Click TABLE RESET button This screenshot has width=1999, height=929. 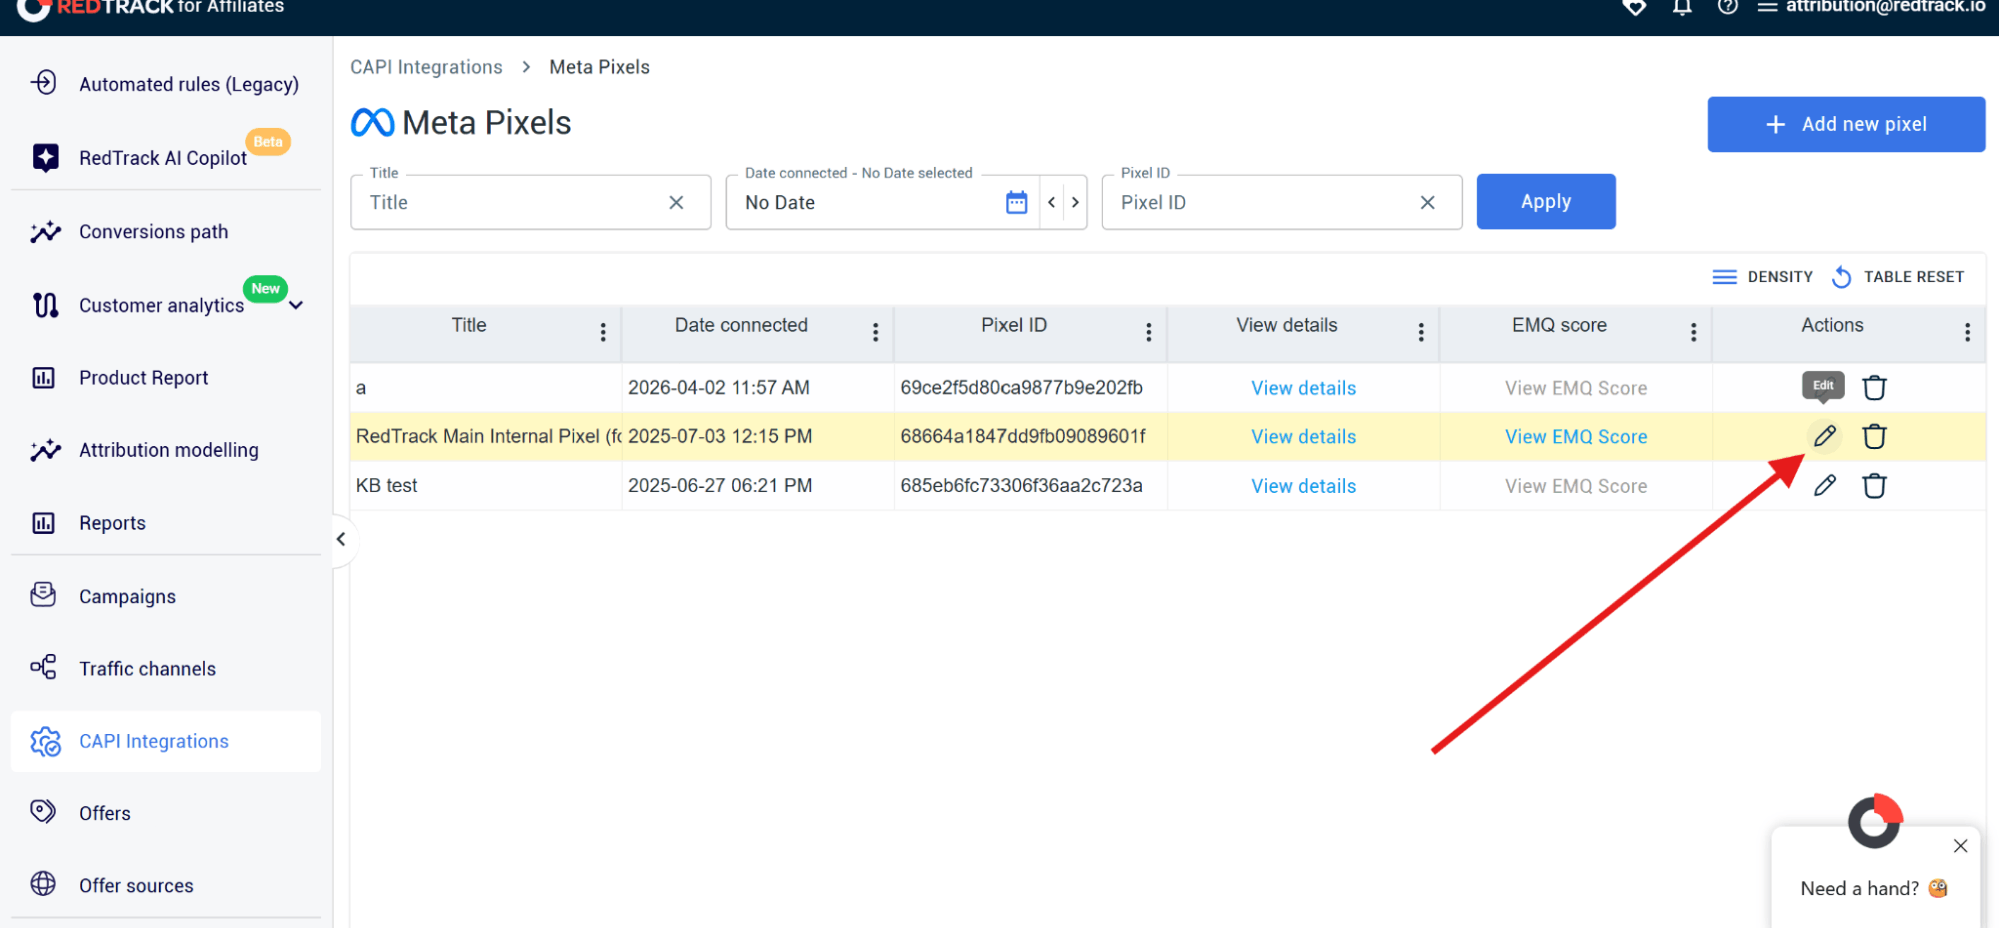(1897, 277)
